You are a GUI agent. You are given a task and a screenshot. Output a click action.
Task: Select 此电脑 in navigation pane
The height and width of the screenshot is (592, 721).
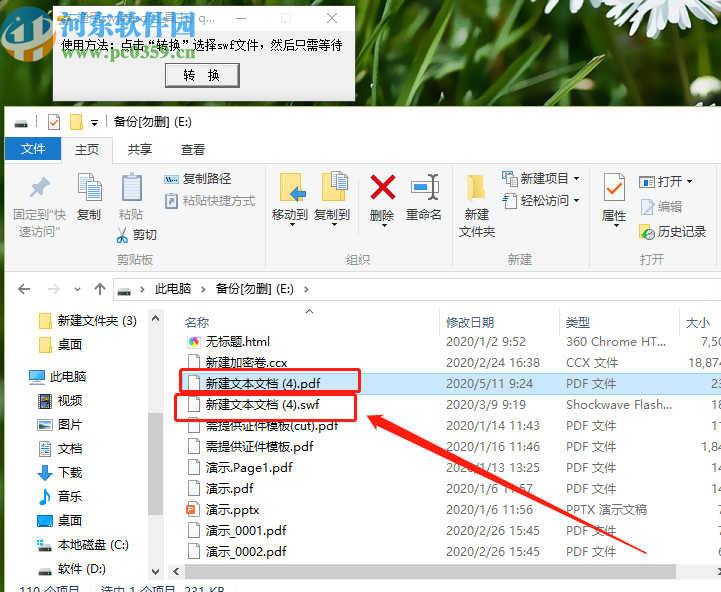(57, 377)
